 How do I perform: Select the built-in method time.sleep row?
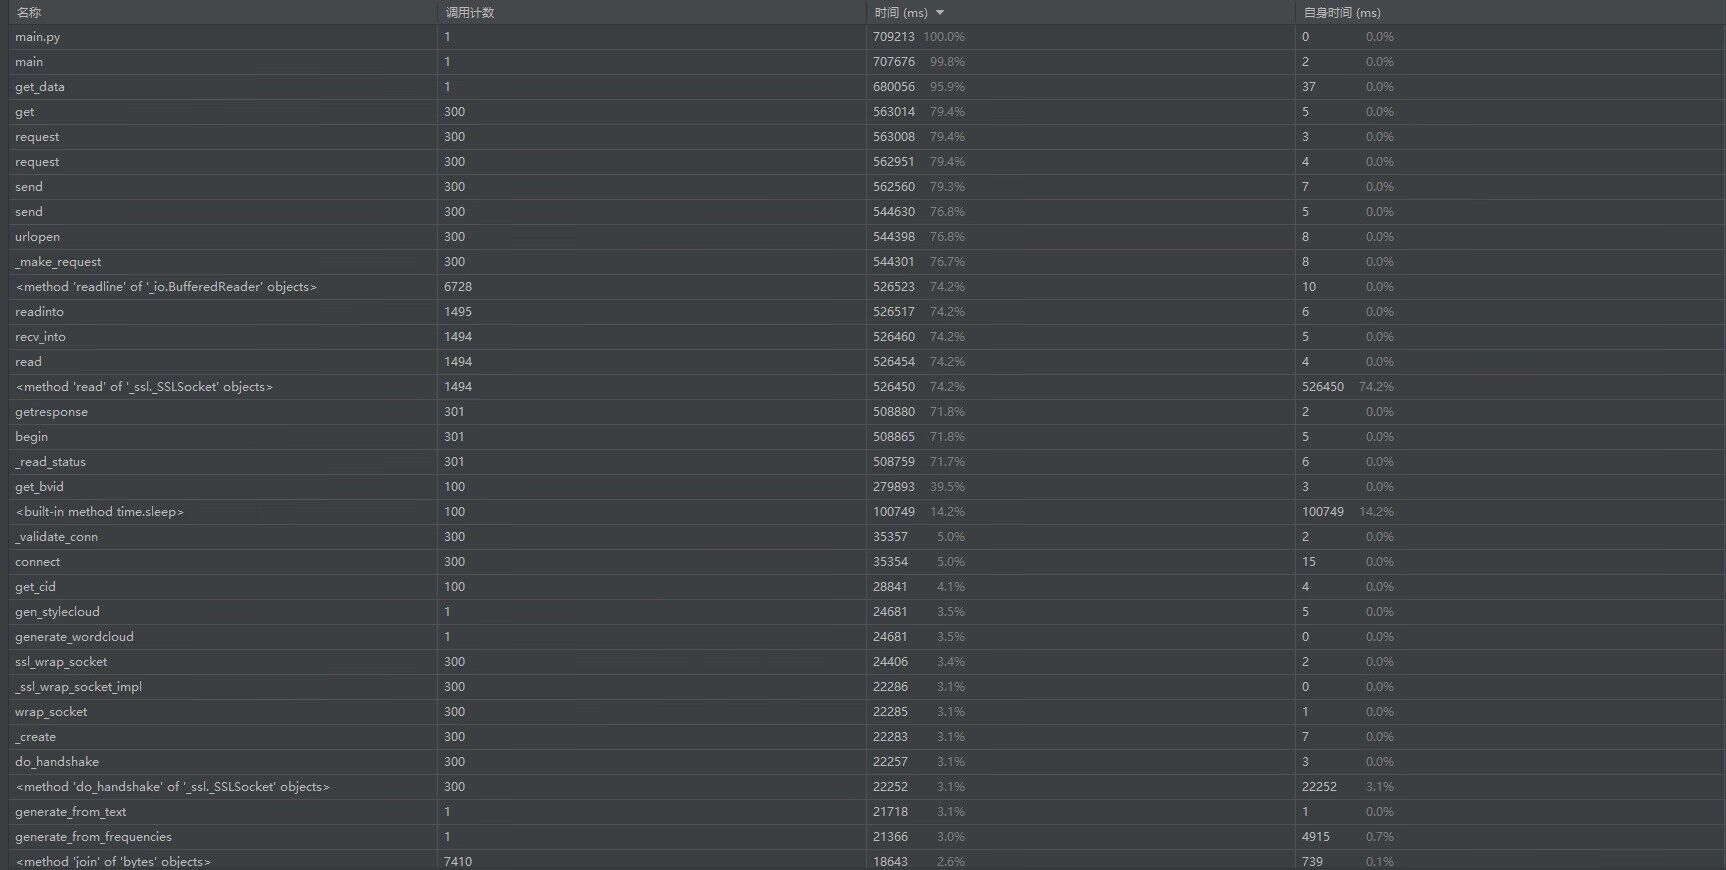coord(100,512)
